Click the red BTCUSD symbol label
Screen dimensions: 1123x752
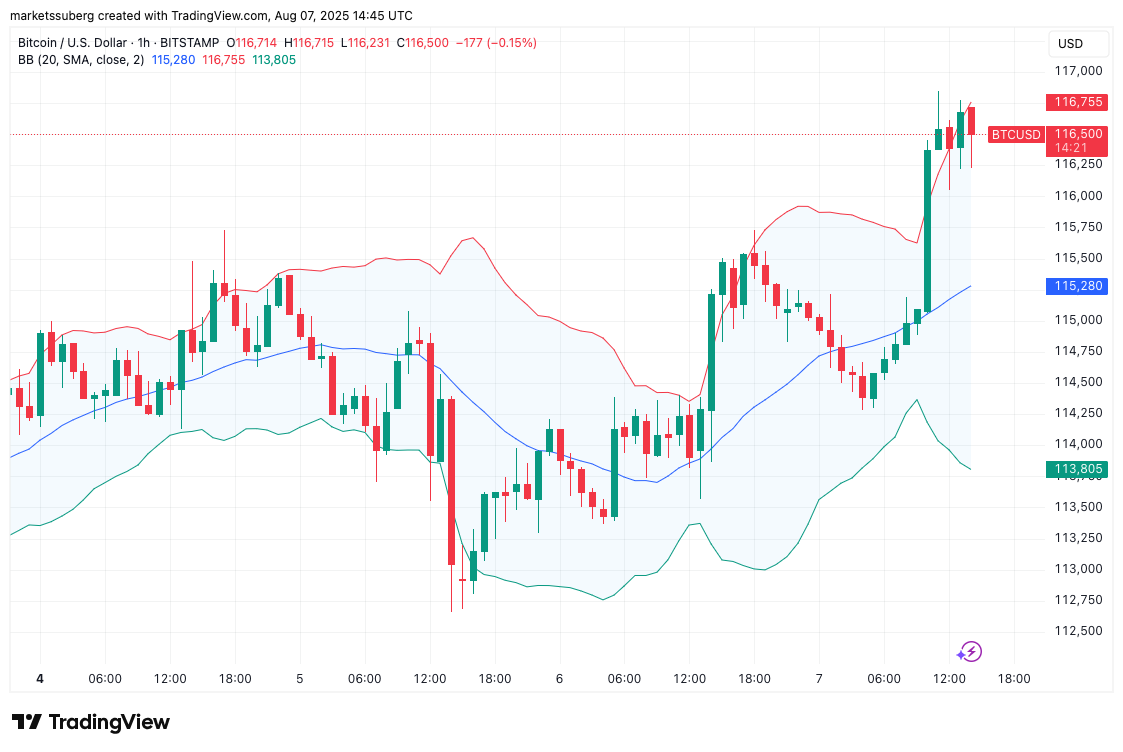pos(1015,134)
